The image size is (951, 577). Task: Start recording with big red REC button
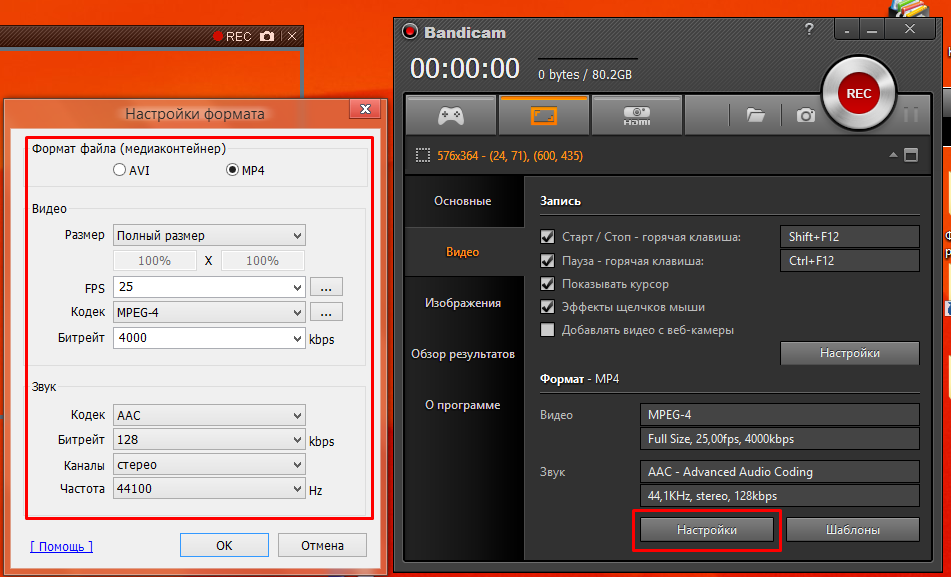tap(858, 93)
